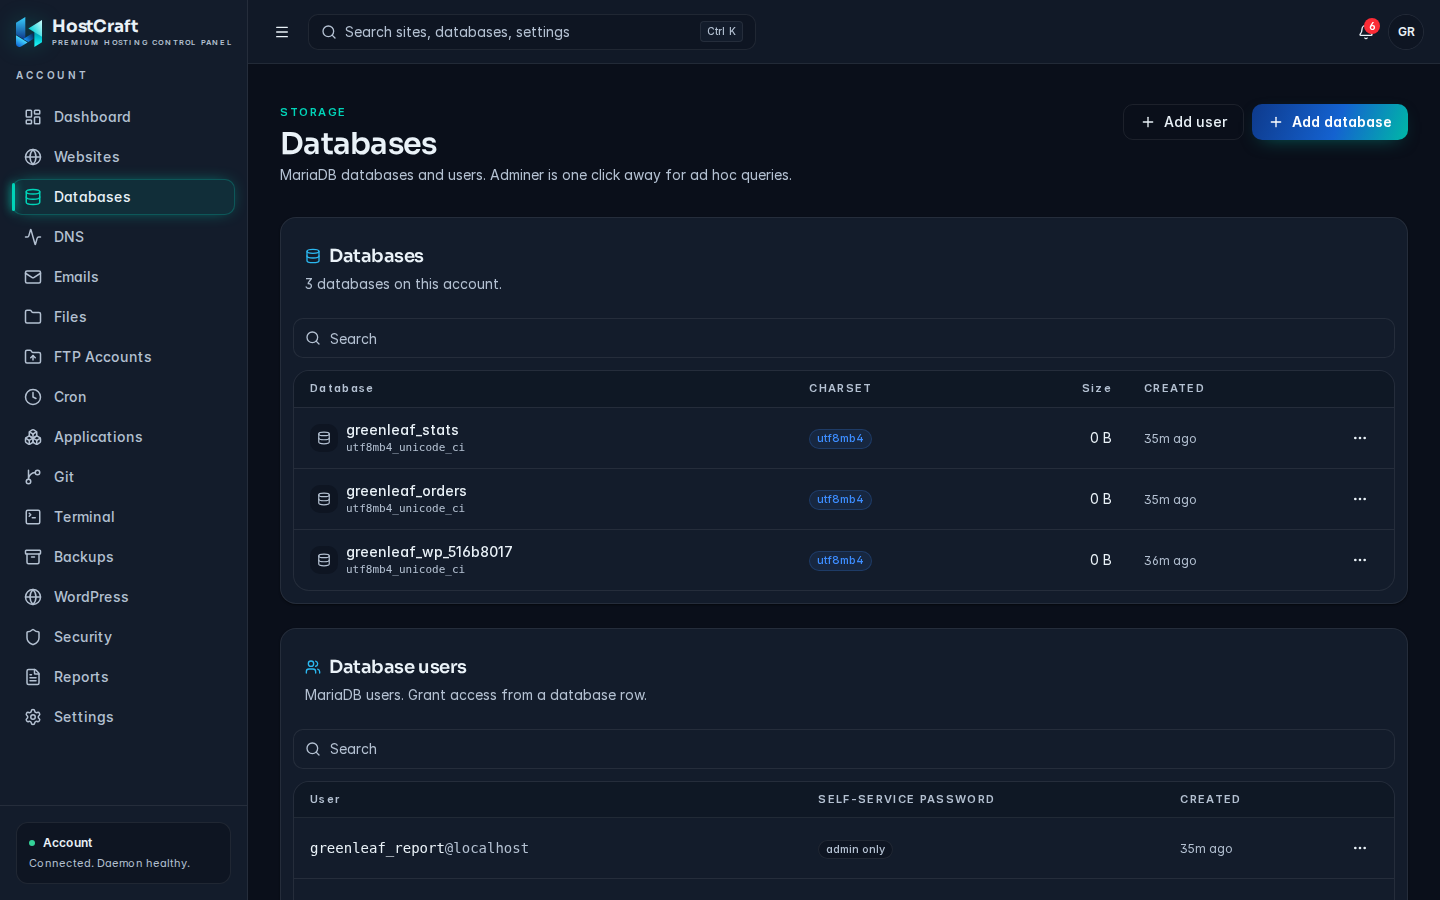Open actions menu for greenleaf_orders row
The image size is (1440, 900).
point(1360,499)
